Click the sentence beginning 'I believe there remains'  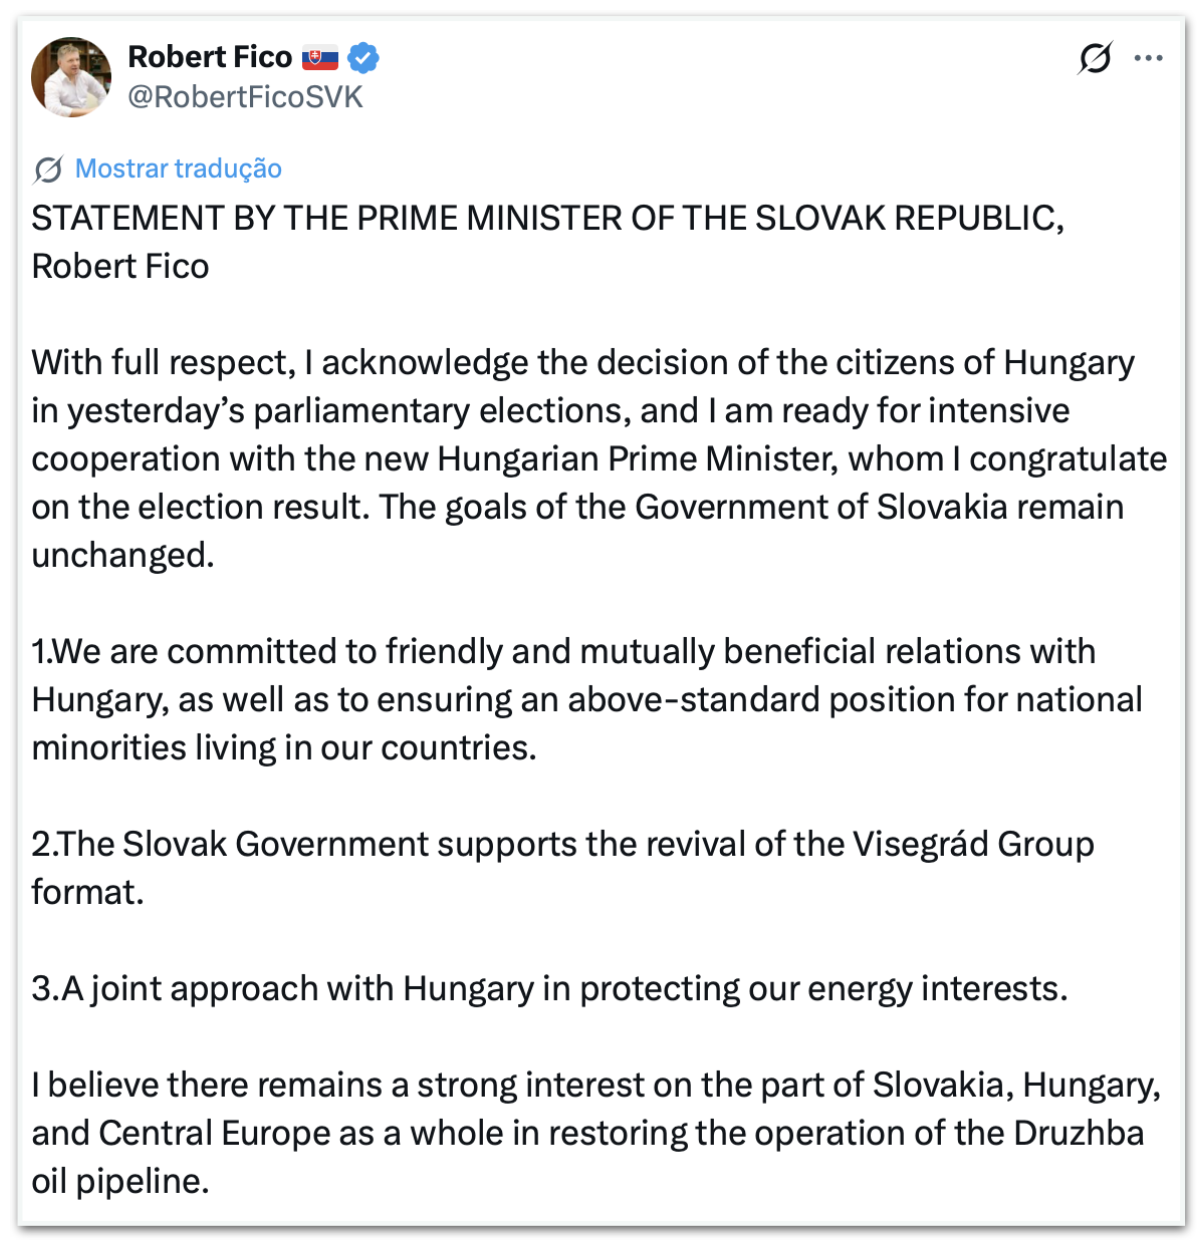(595, 1084)
